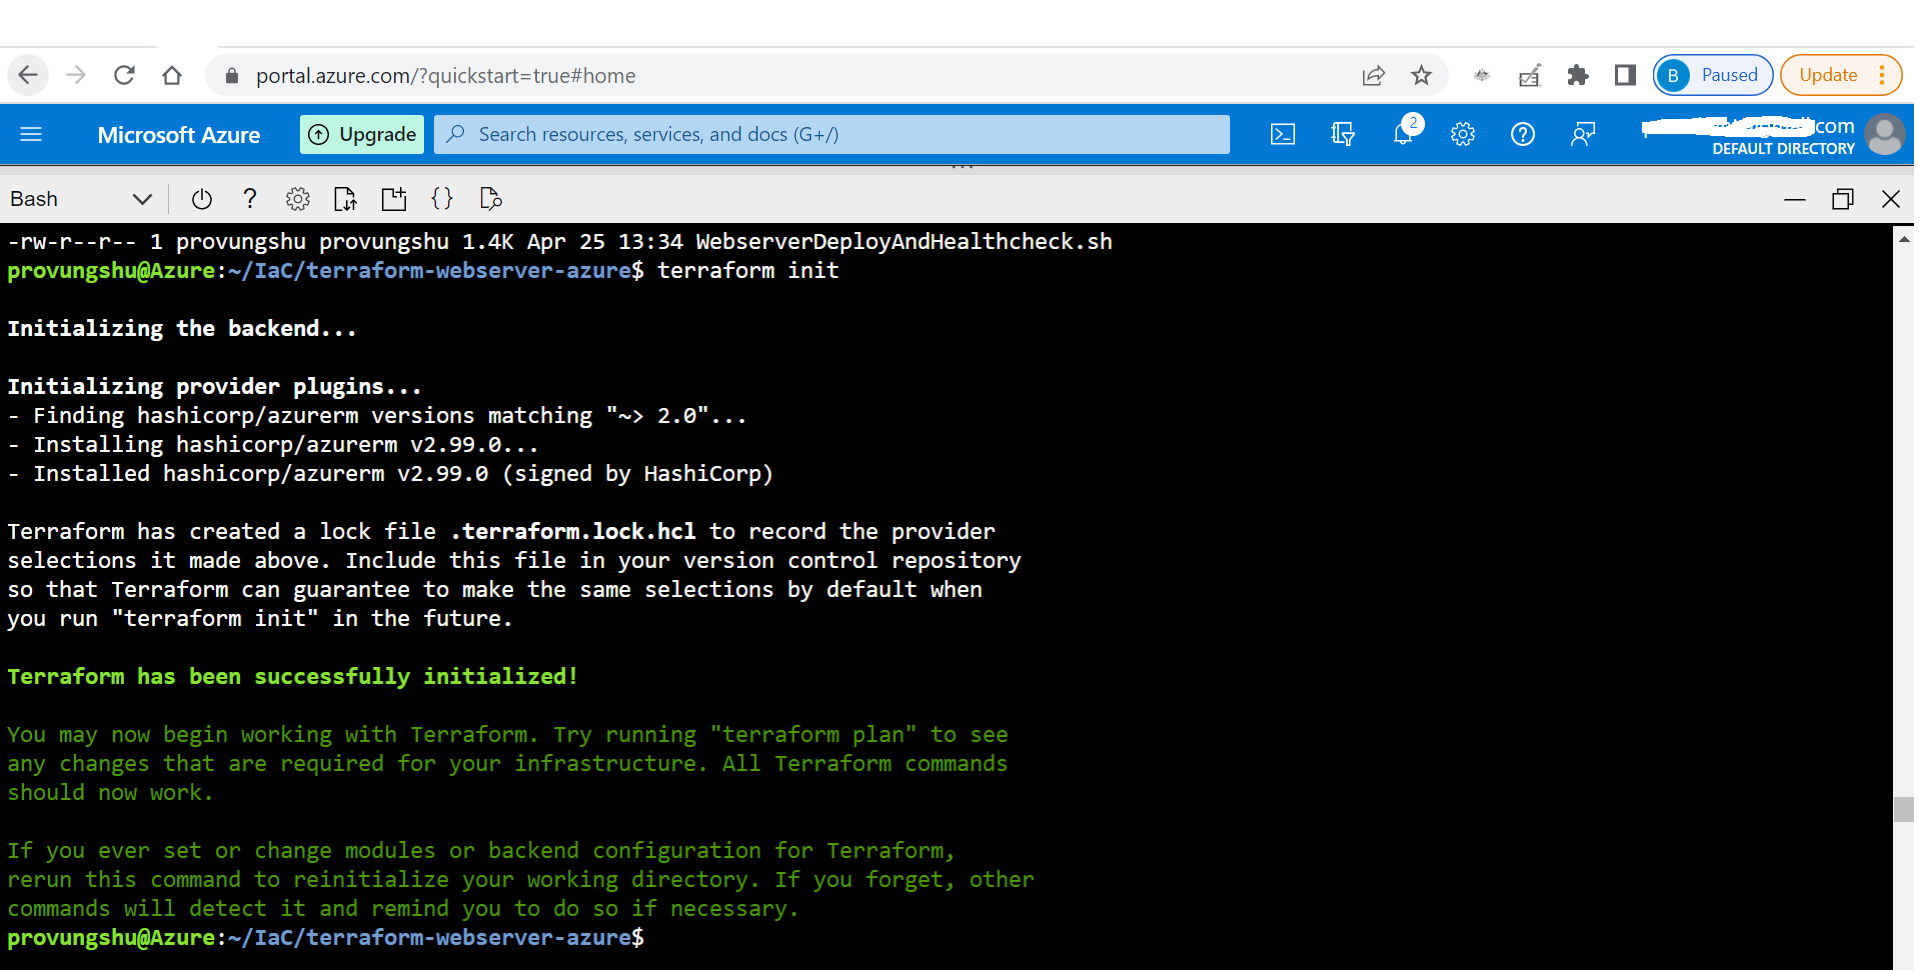
Task: Send feedback using the person speech icon
Action: 1583,134
